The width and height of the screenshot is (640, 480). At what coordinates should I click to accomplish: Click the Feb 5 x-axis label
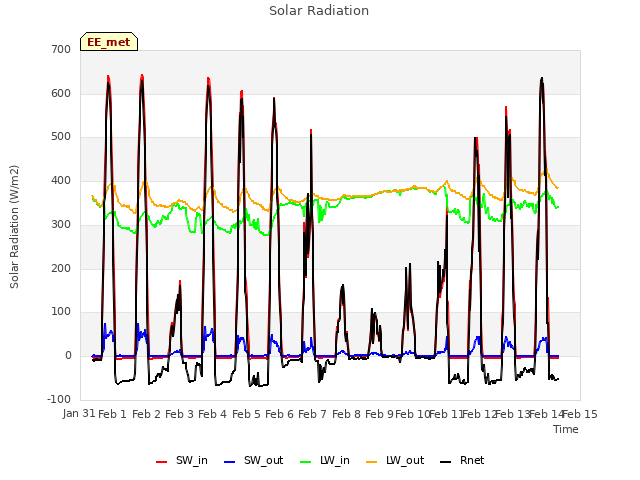click(x=246, y=414)
